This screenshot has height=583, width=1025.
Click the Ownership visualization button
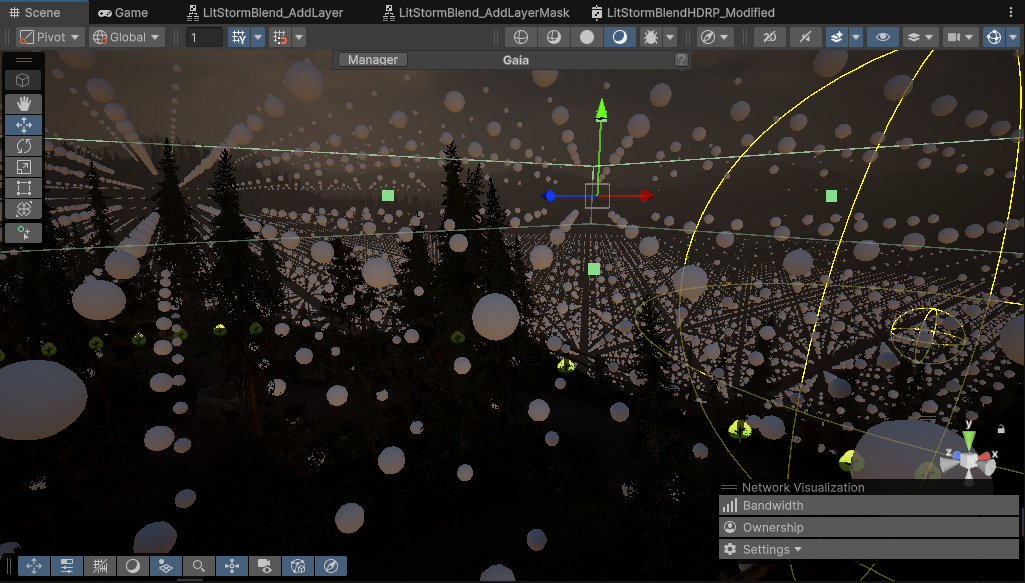coord(772,527)
